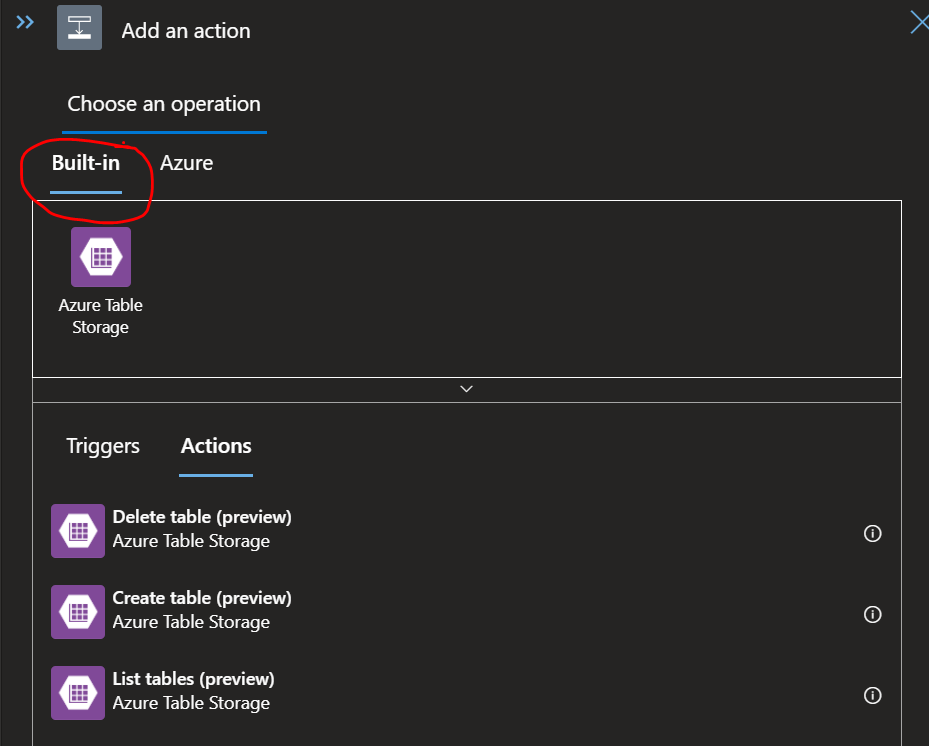Choose the Create table (preview) action

pyautogui.click(x=202, y=598)
